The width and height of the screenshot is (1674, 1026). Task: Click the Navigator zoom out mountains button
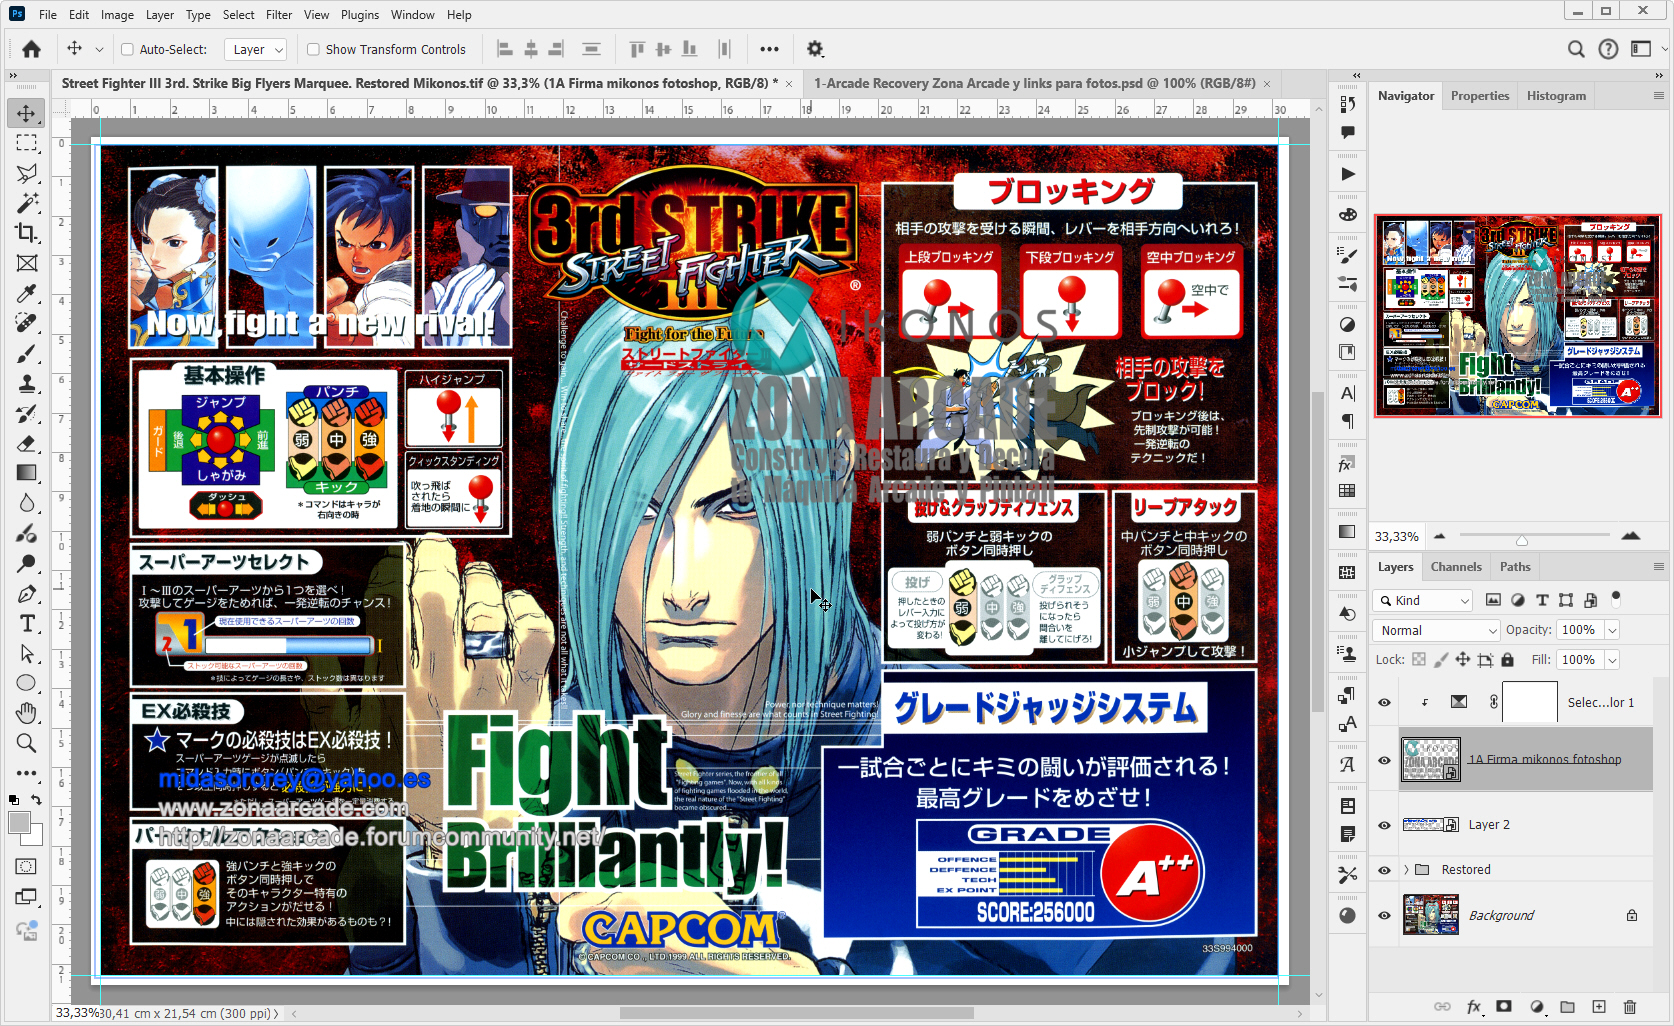pyautogui.click(x=1439, y=537)
